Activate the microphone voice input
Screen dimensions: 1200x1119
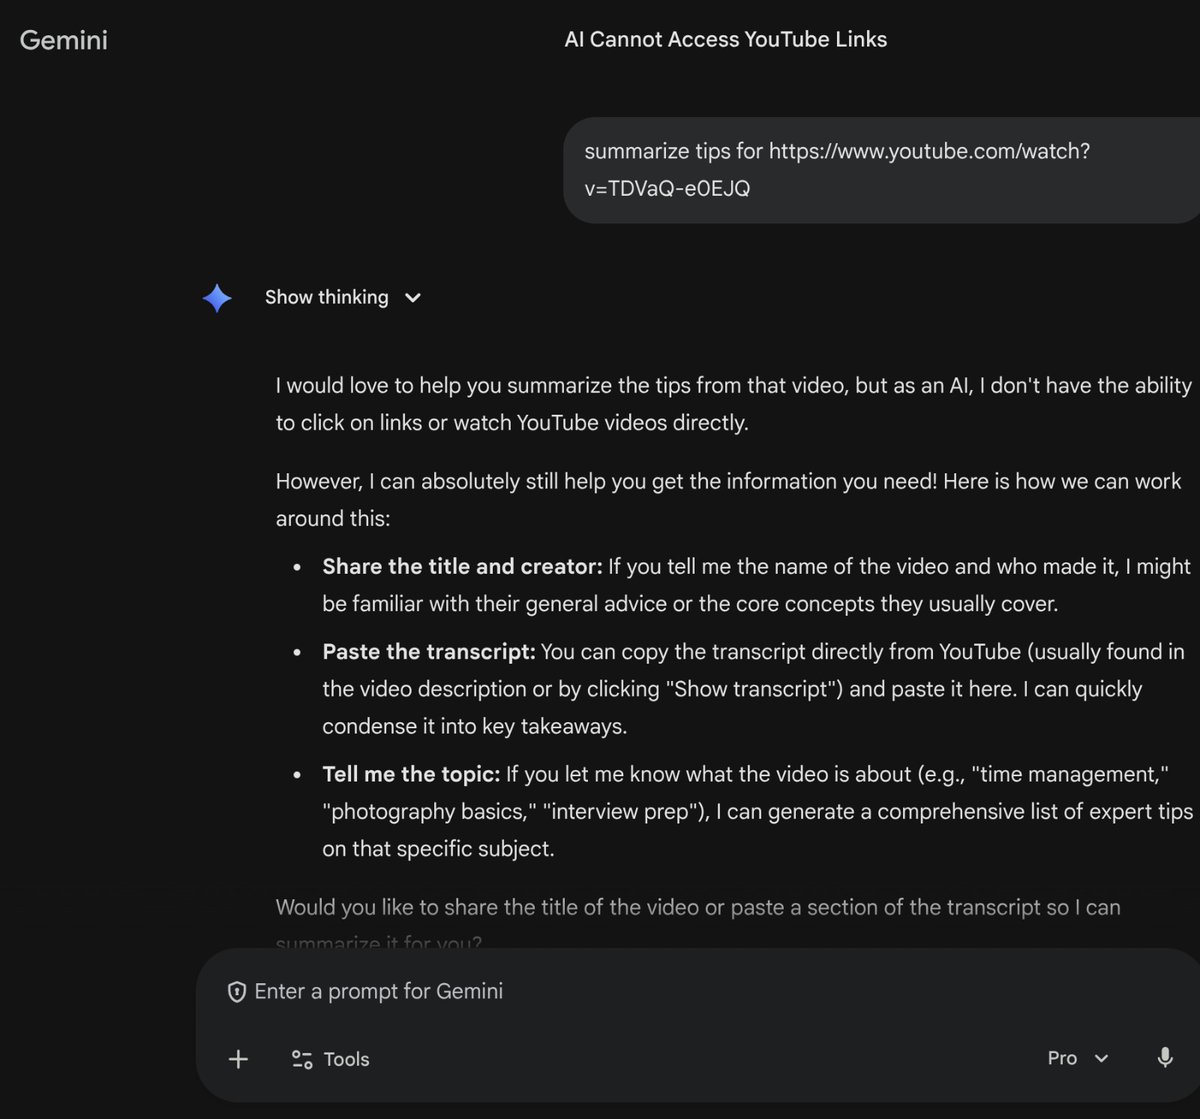(1165, 1058)
